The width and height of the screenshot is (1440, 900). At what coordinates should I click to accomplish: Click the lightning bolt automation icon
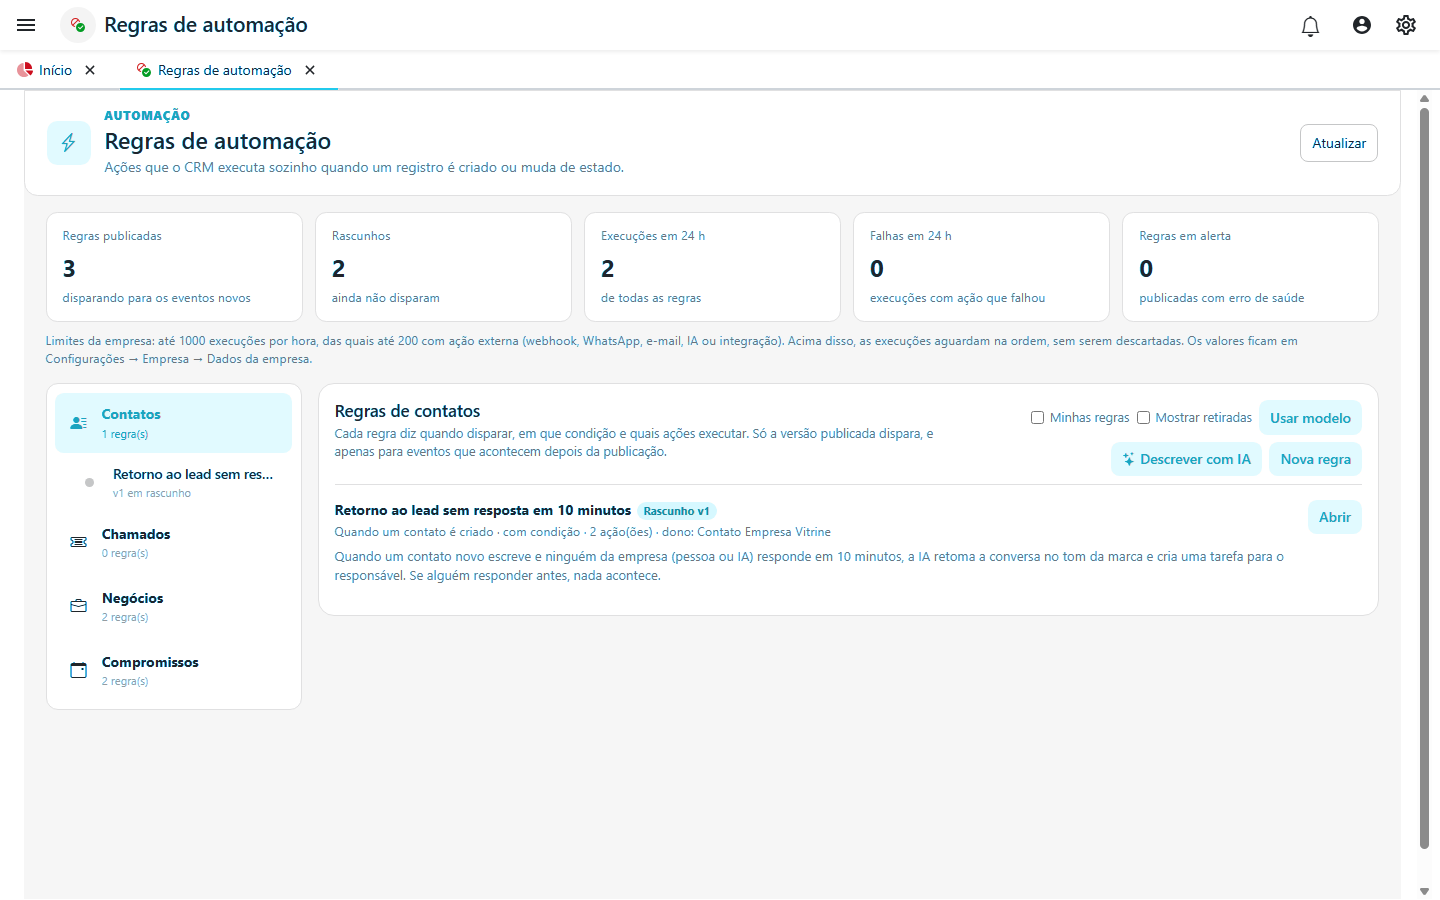(x=69, y=143)
